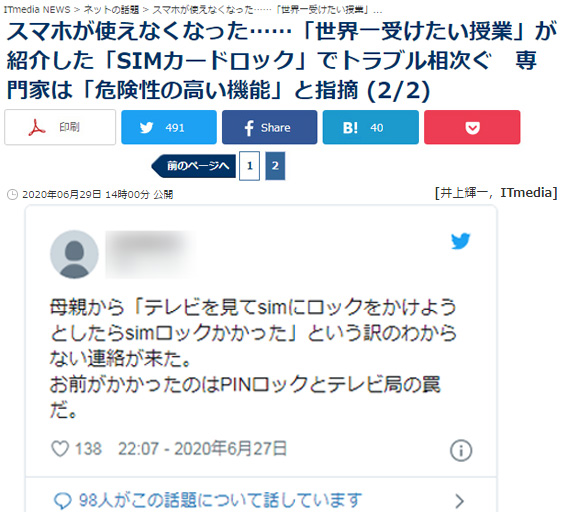Open the ネットの話題 breadcrumb link
Image resolution: width=562 pixels, height=512 pixels.
pyautogui.click(x=111, y=10)
